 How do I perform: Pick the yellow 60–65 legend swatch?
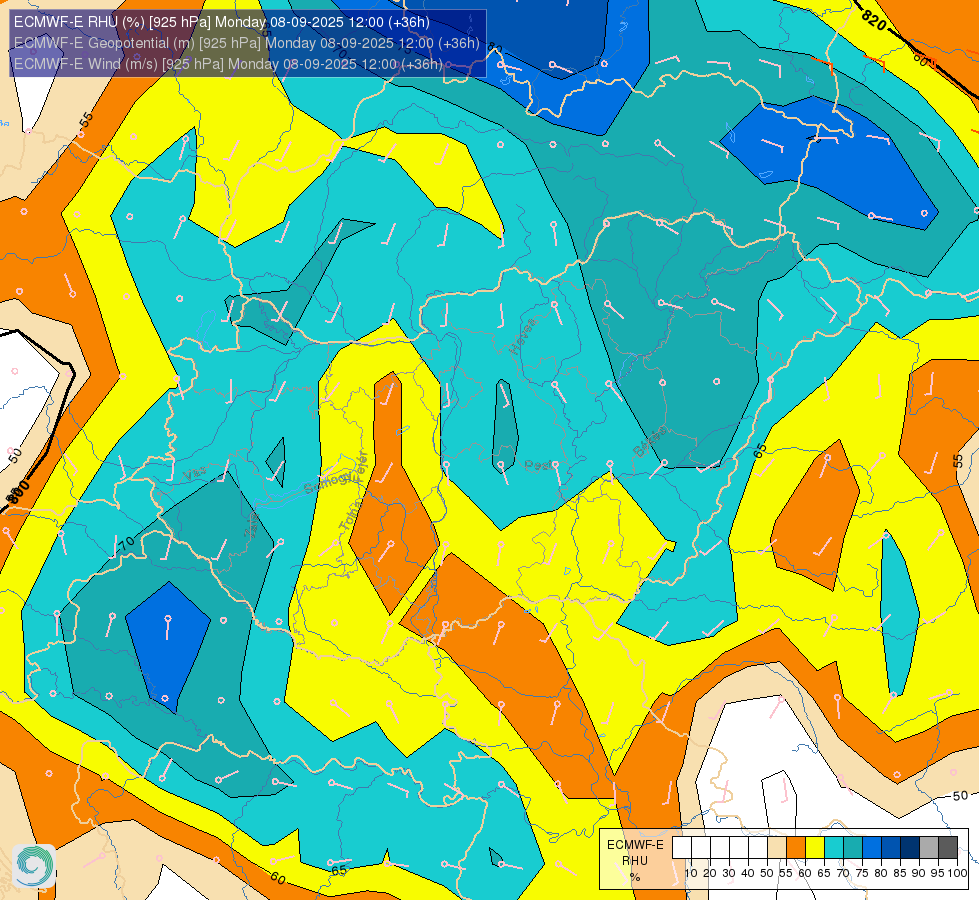pyautogui.click(x=815, y=848)
